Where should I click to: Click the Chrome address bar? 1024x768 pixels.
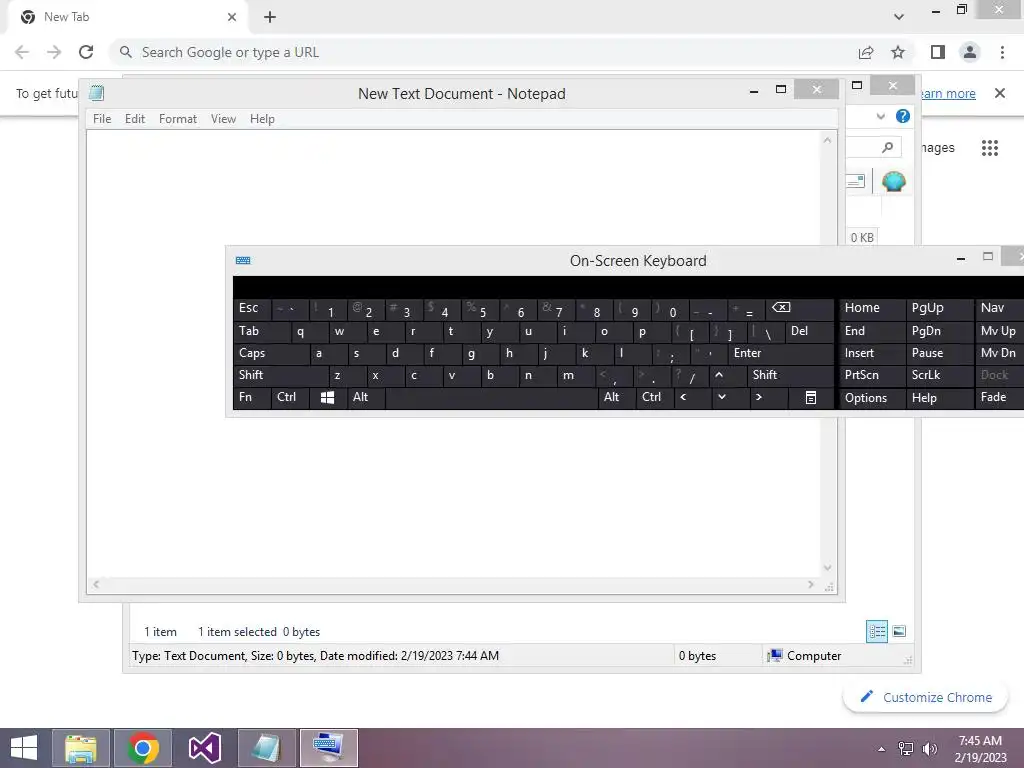tap(481, 52)
